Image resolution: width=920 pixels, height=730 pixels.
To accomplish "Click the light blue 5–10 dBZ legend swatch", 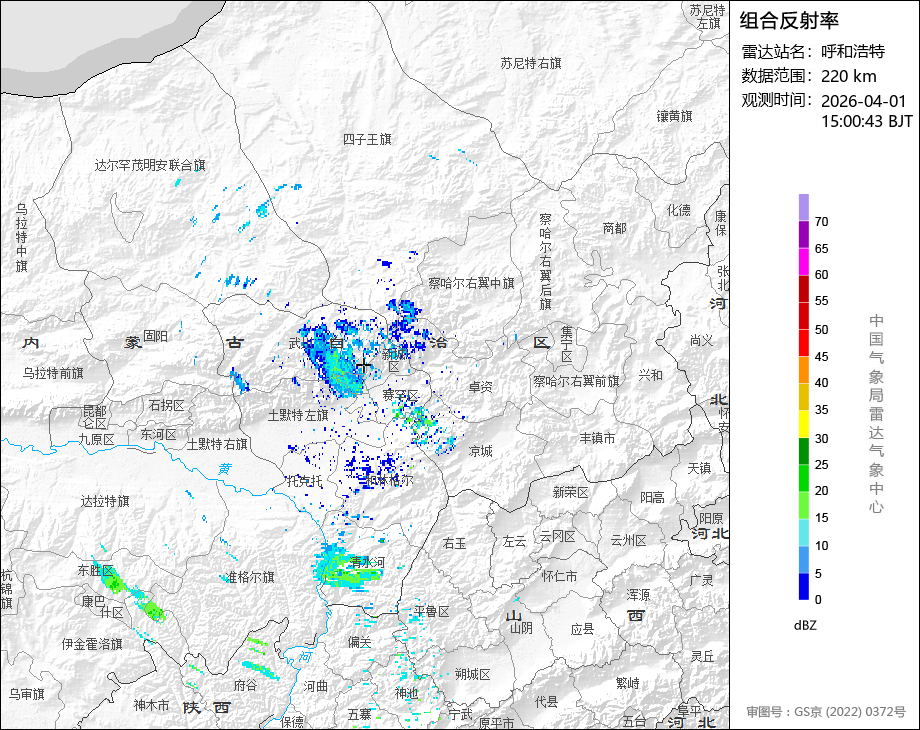I will 803,559.
